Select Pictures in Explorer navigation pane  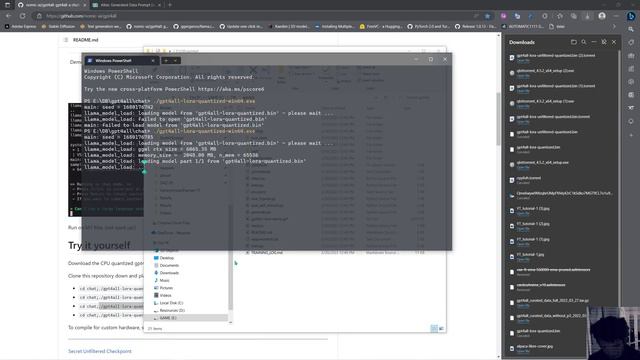[166, 288]
